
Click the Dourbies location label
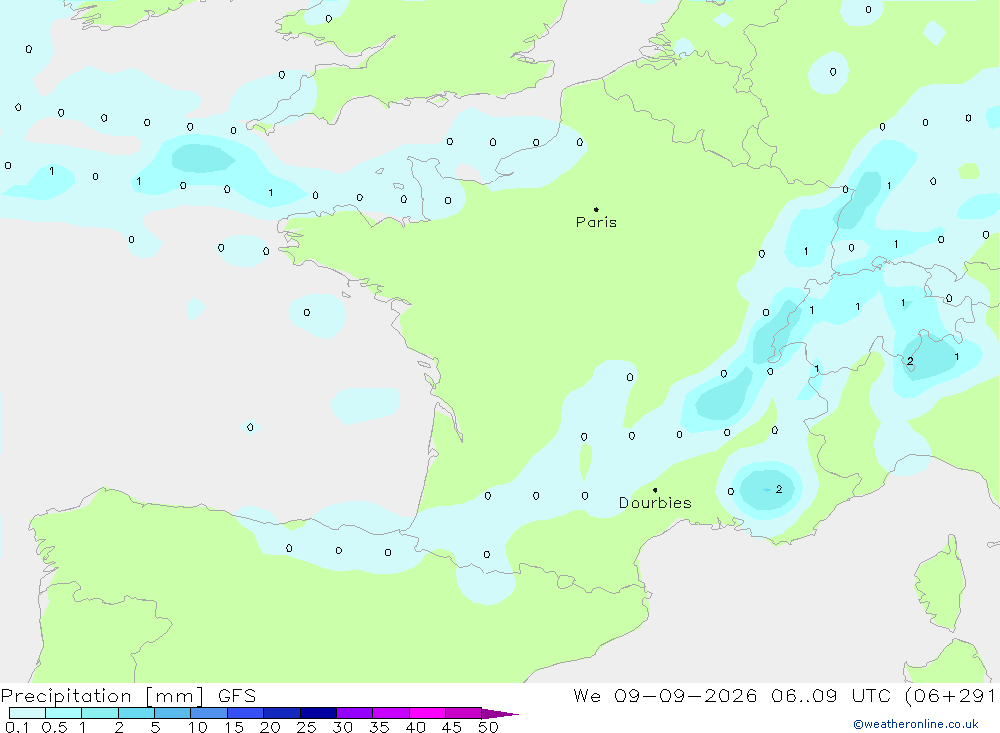[x=655, y=503]
